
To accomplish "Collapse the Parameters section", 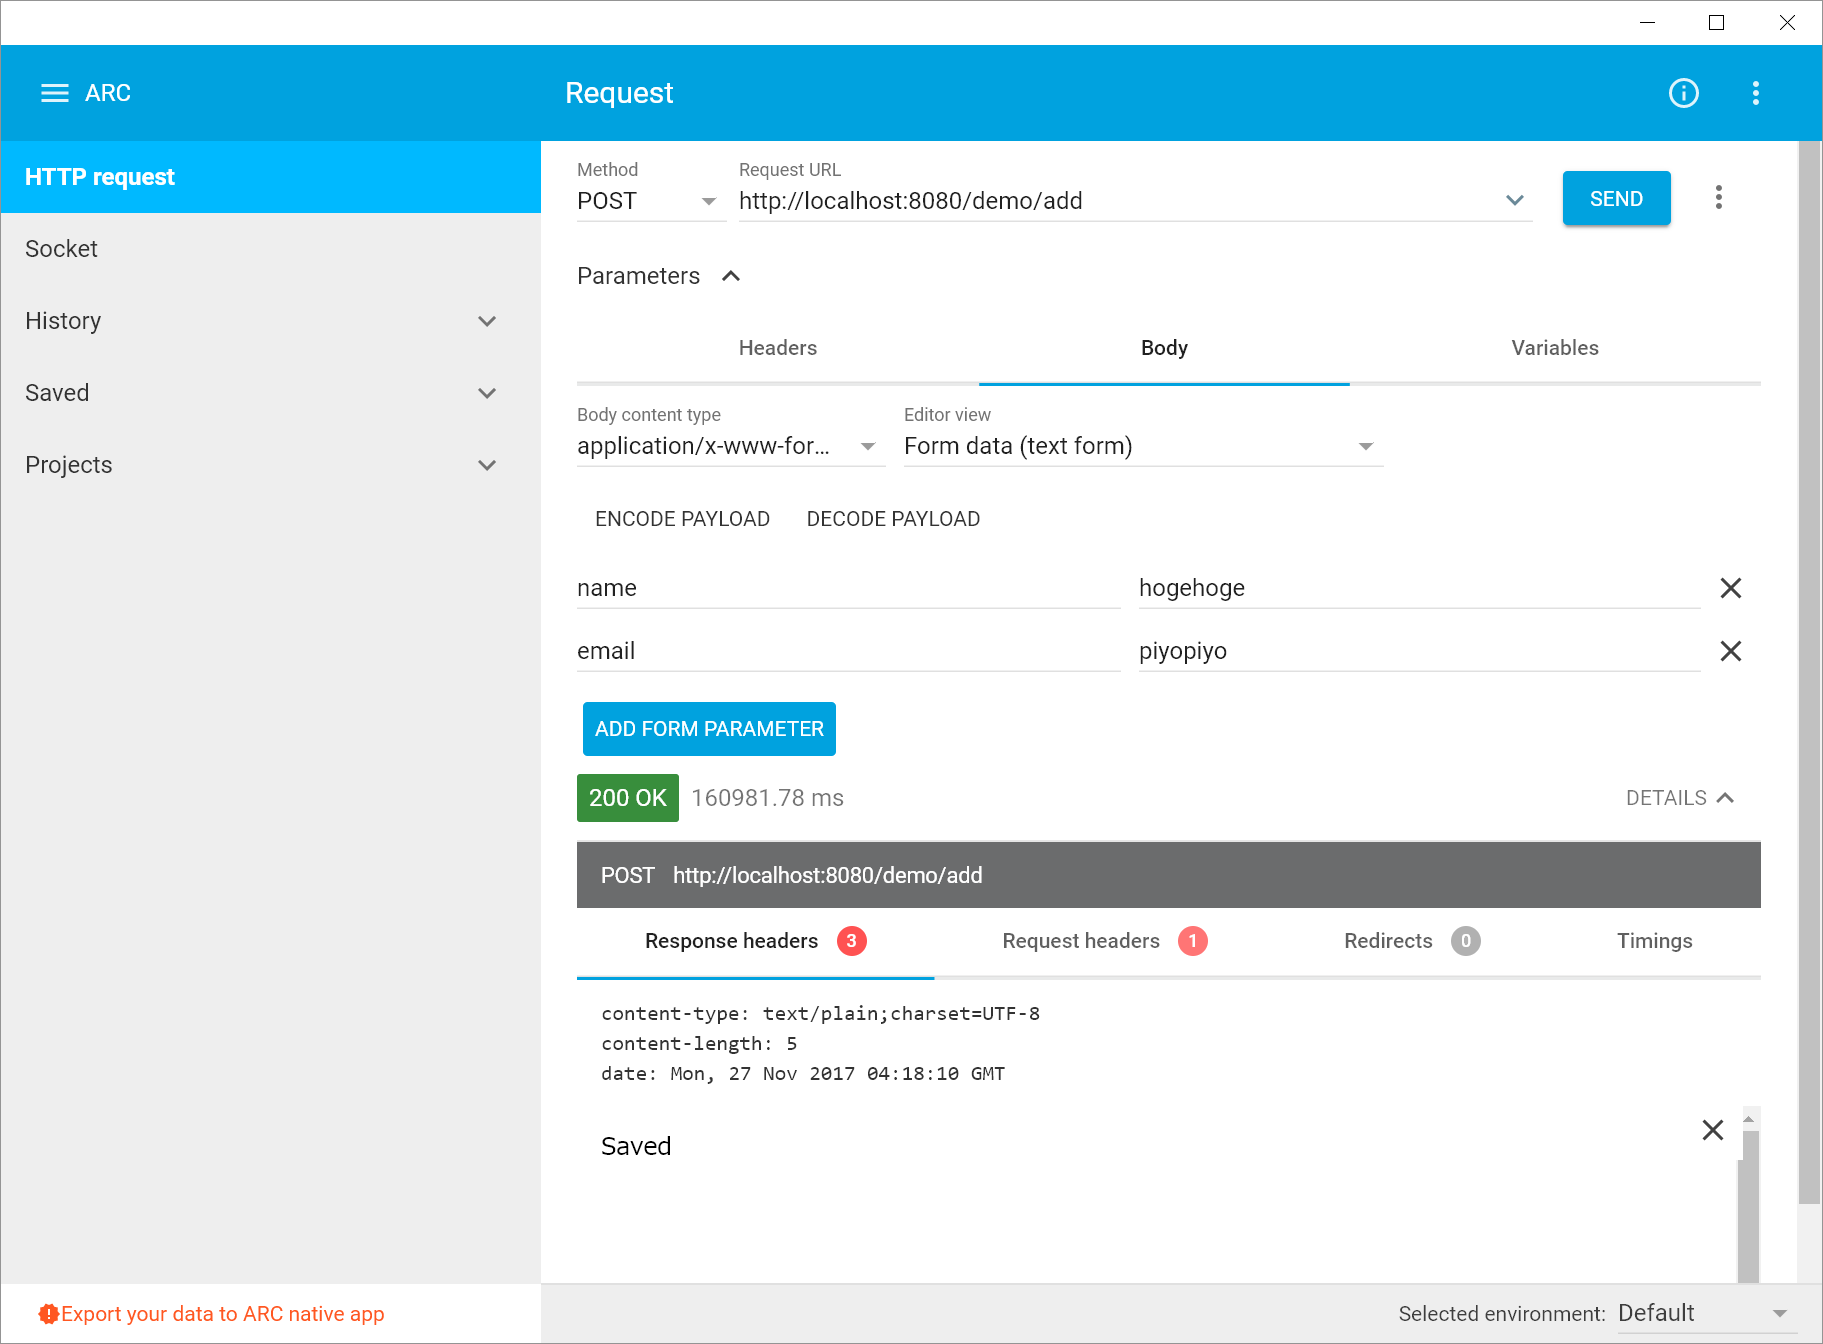I will [731, 276].
